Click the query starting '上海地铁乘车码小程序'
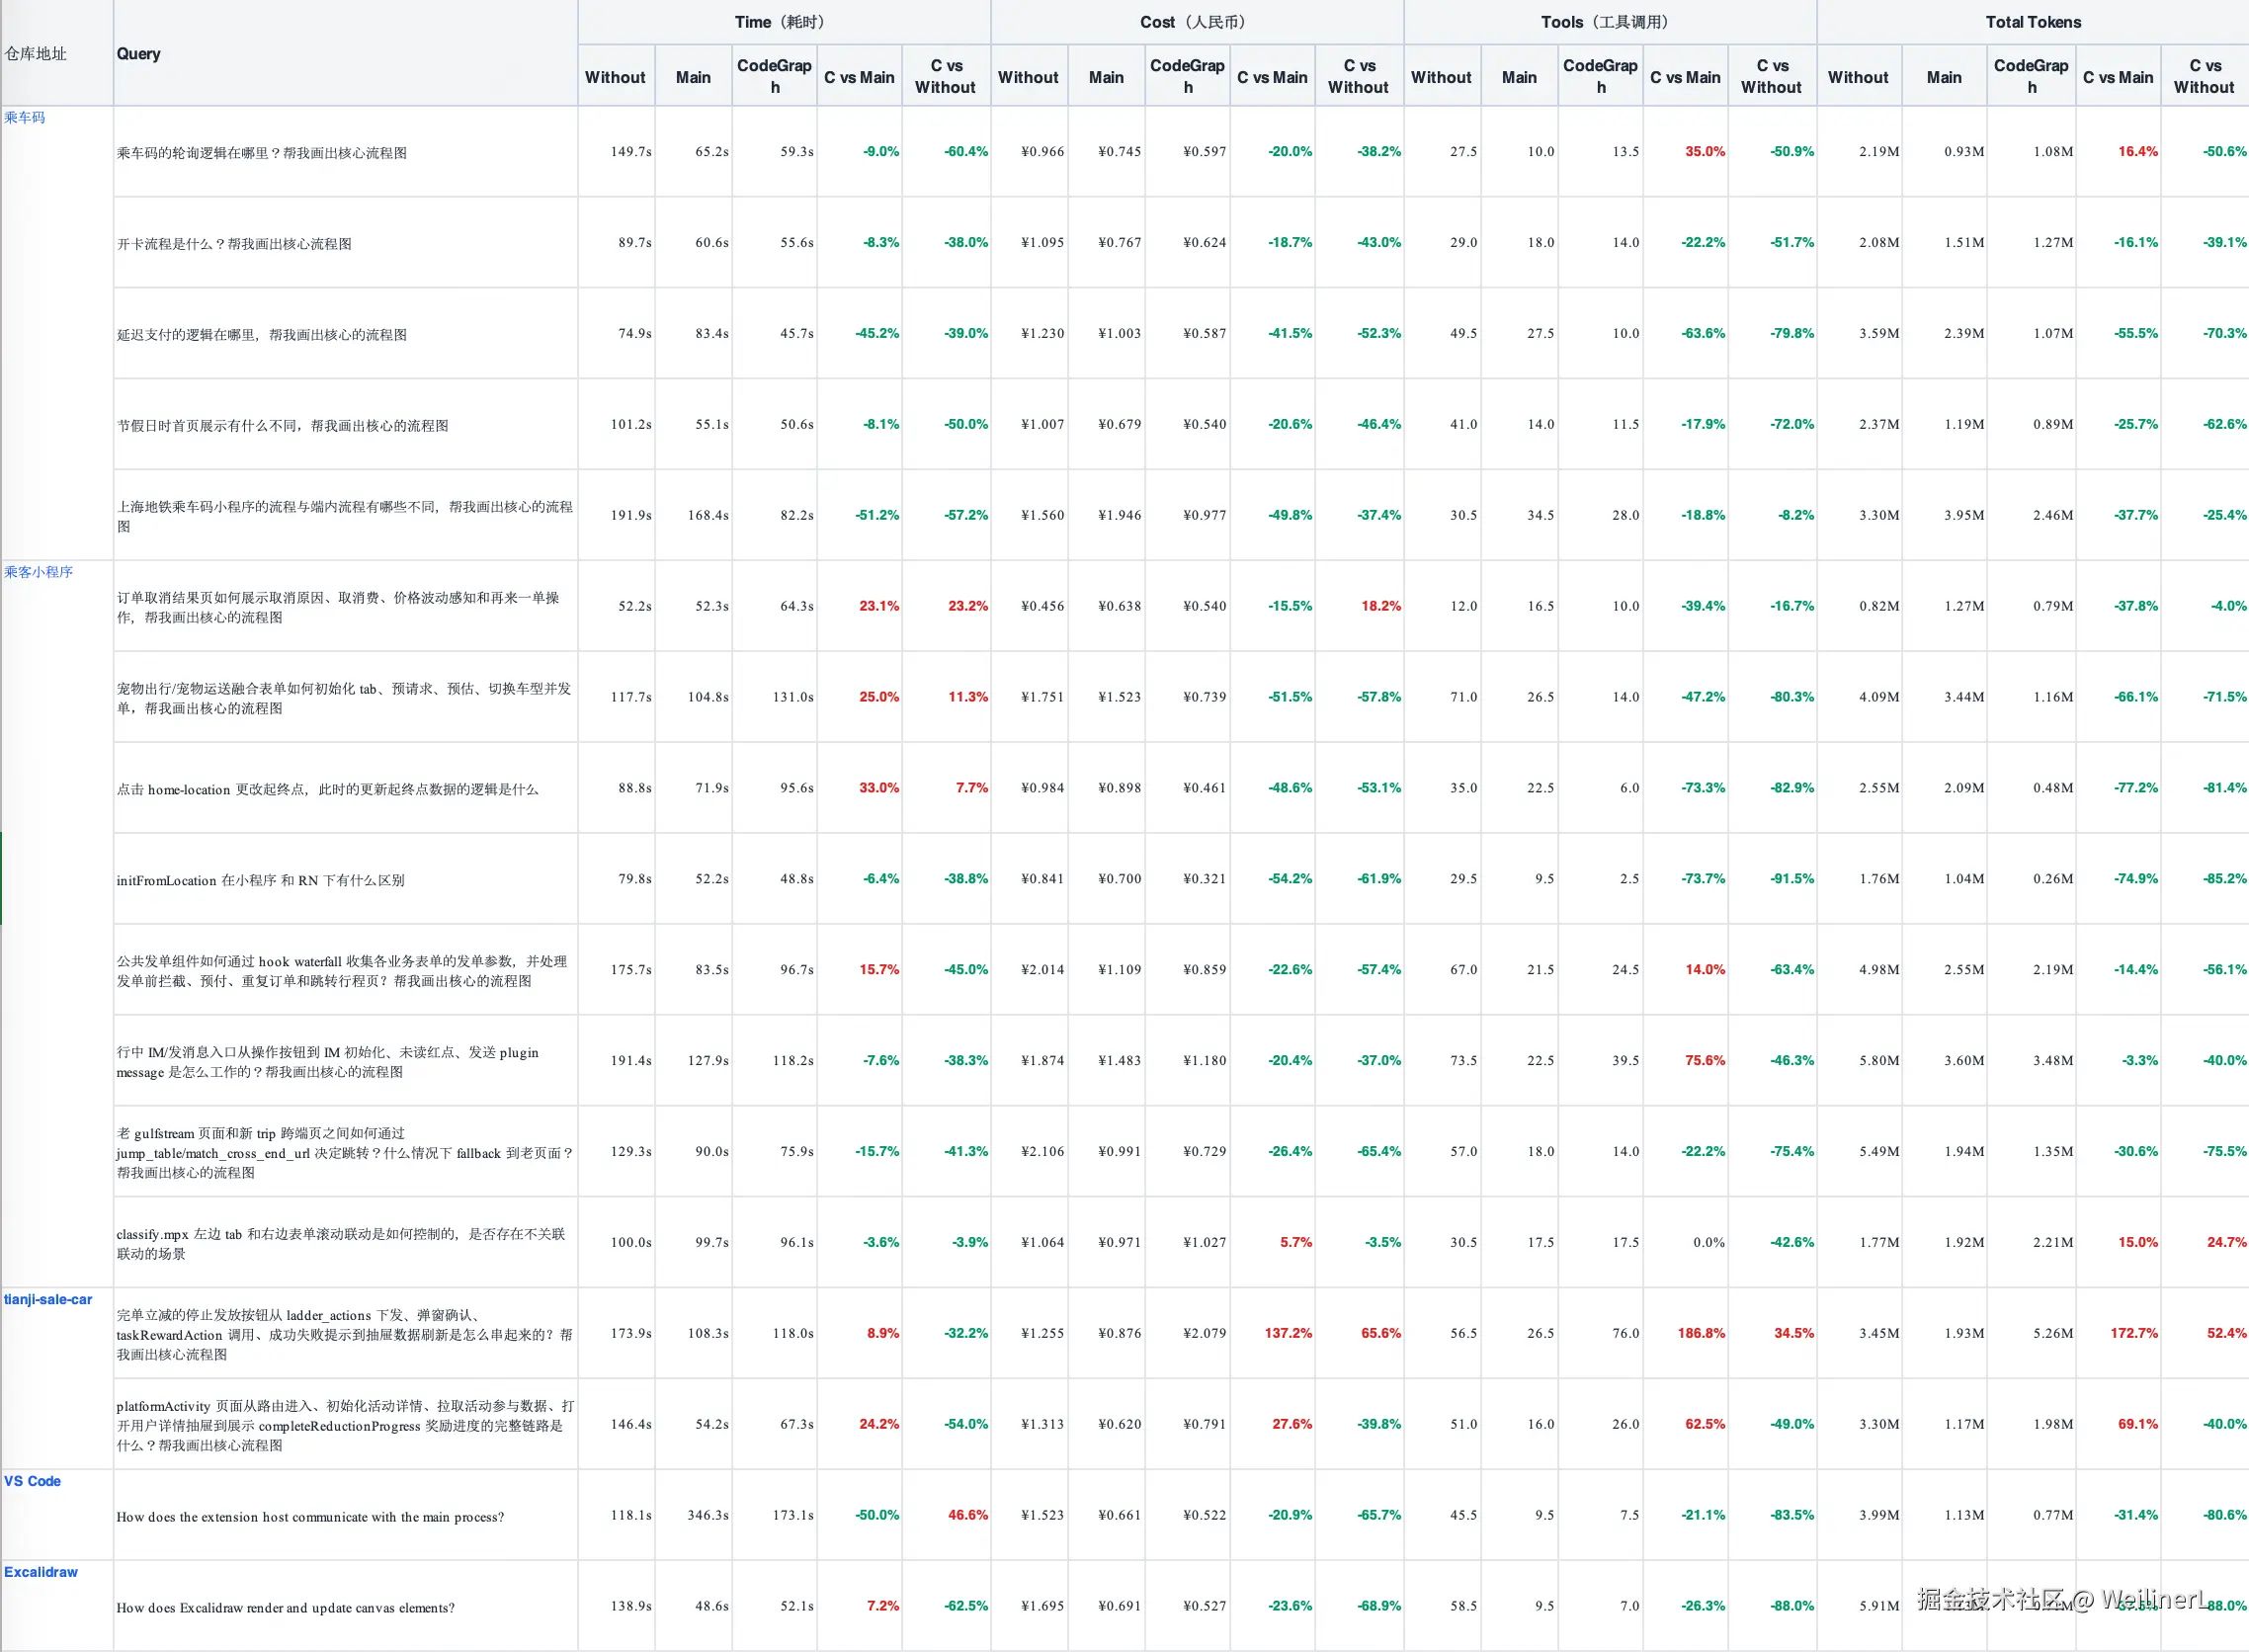 (x=345, y=516)
